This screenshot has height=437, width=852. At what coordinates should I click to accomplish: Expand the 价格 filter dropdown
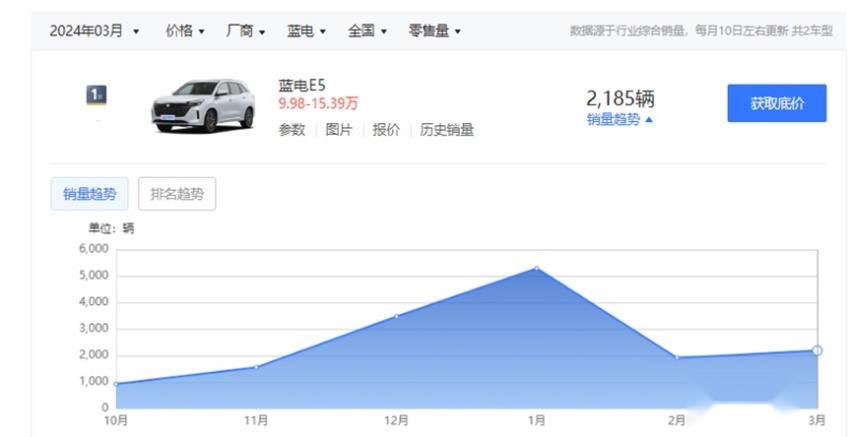185,31
